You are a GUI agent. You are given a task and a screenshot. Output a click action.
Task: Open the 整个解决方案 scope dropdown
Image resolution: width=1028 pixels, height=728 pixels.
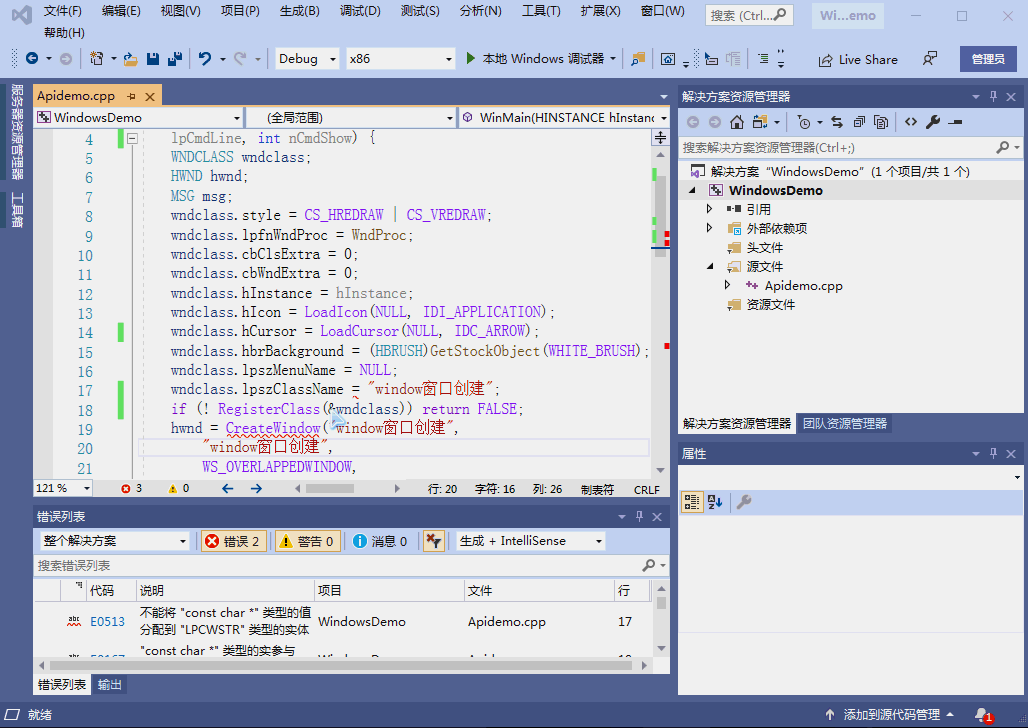click(113, 541)
